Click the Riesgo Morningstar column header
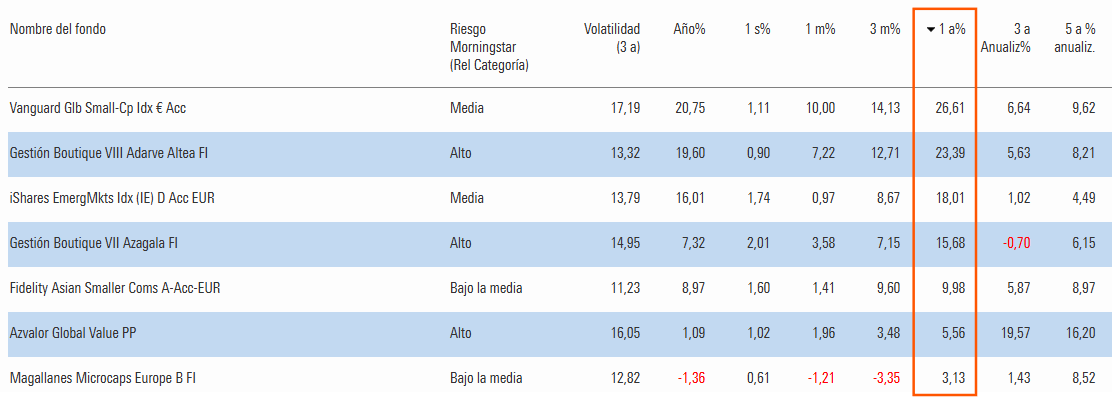This screenshot has height=397, width=1112. pos(489,47)
